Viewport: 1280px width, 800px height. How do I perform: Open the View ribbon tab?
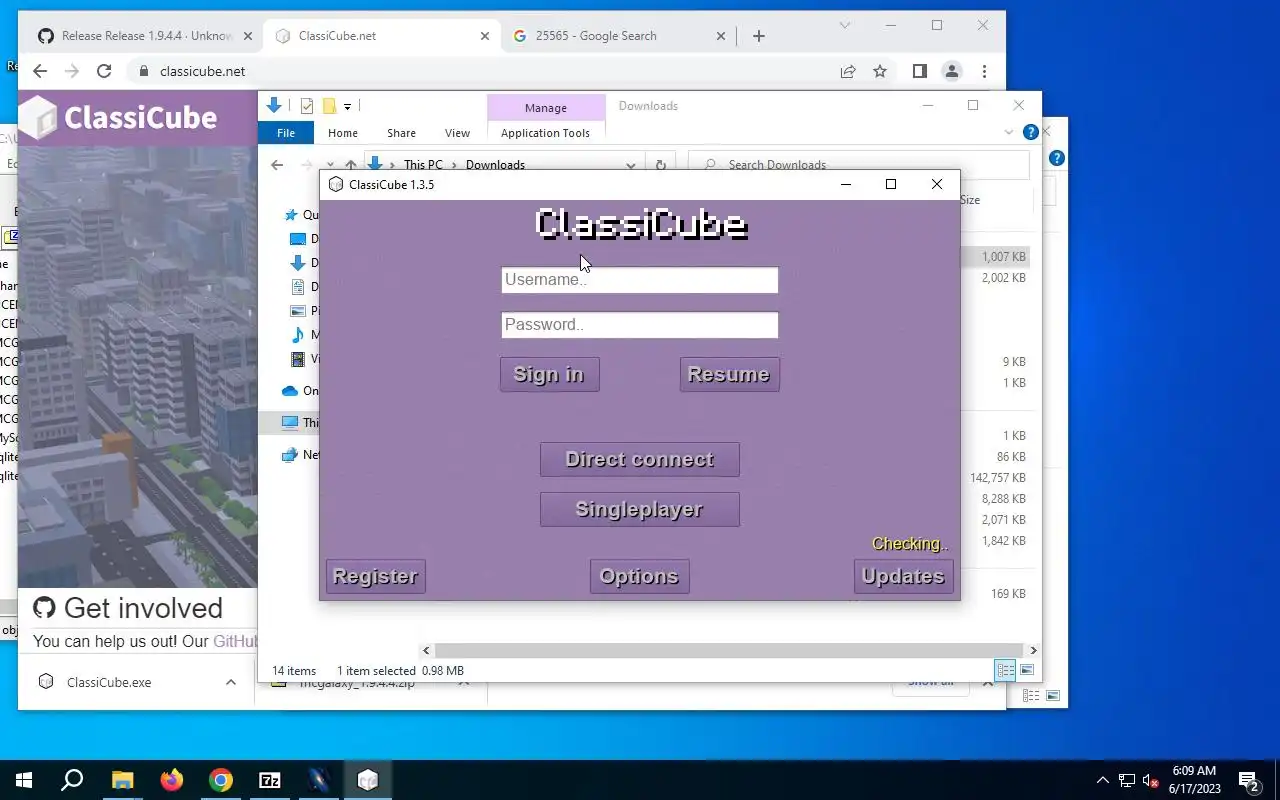pyautogui.click(x=457, y=133)
